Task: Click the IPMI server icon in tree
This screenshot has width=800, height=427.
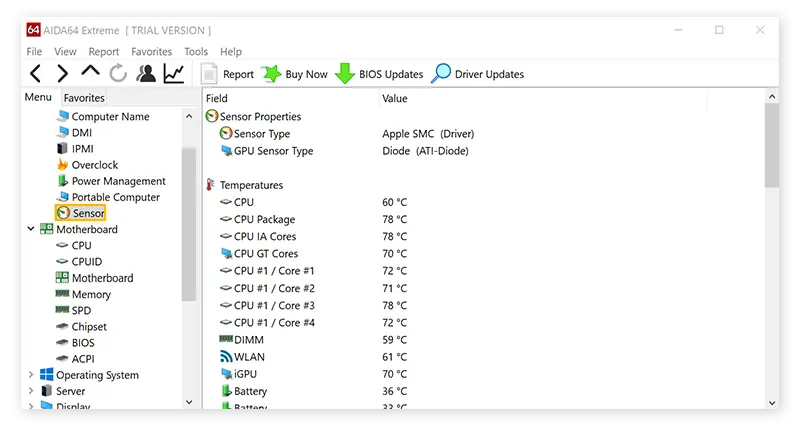Action: click(62, 148)
